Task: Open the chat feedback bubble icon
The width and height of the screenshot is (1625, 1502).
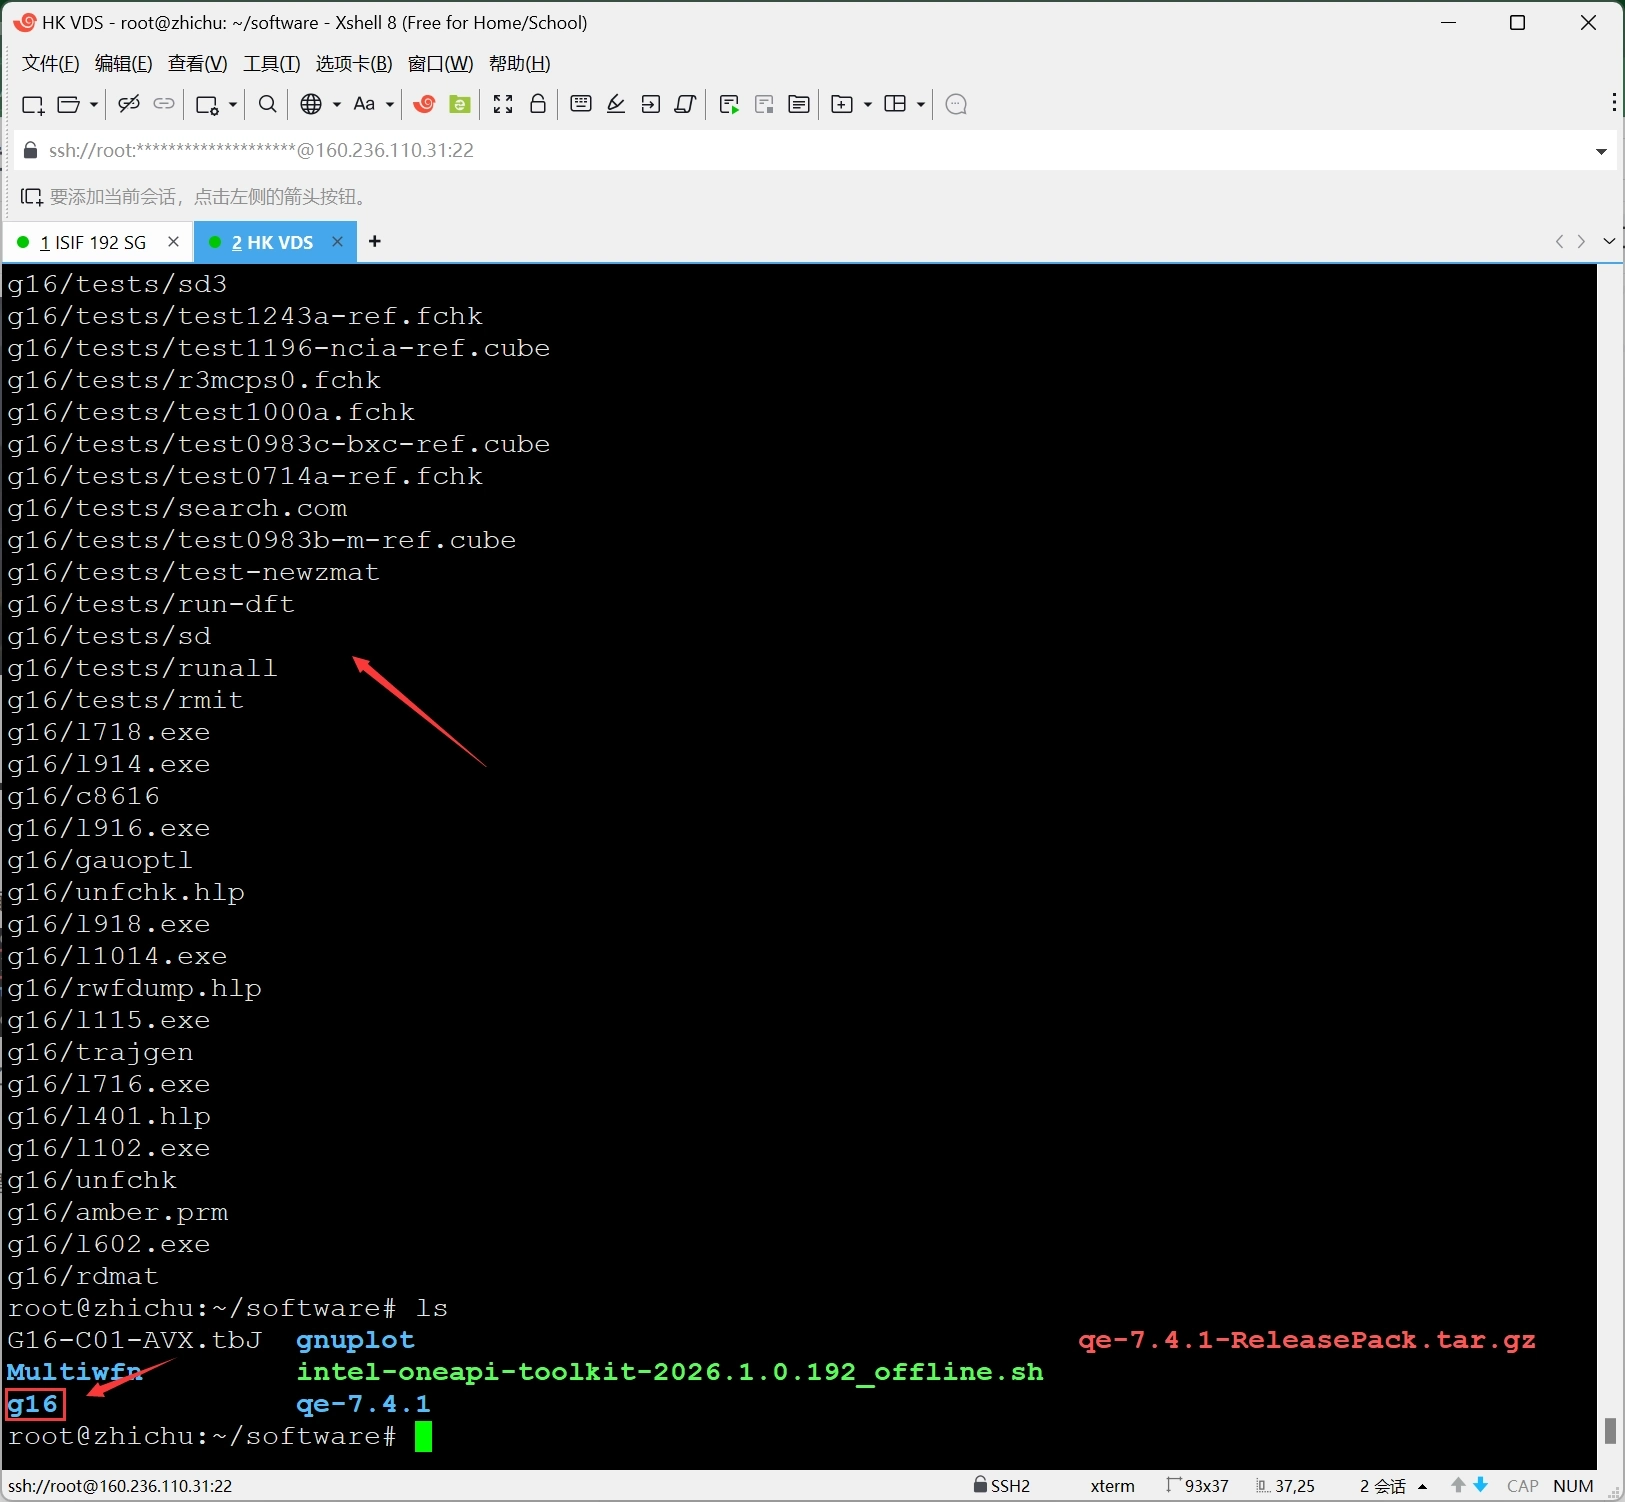Action: click(956, 104)
